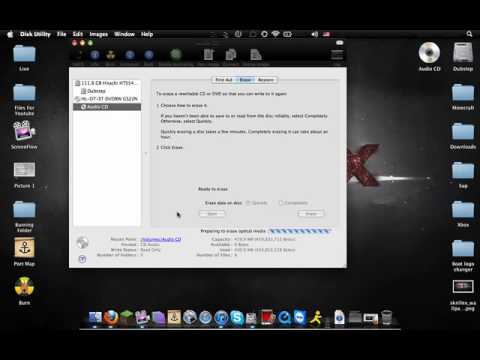The height and width of the screenshot is (360, 480).
Task: Click the Unmount toolbar icon
Action: [130, 55]
